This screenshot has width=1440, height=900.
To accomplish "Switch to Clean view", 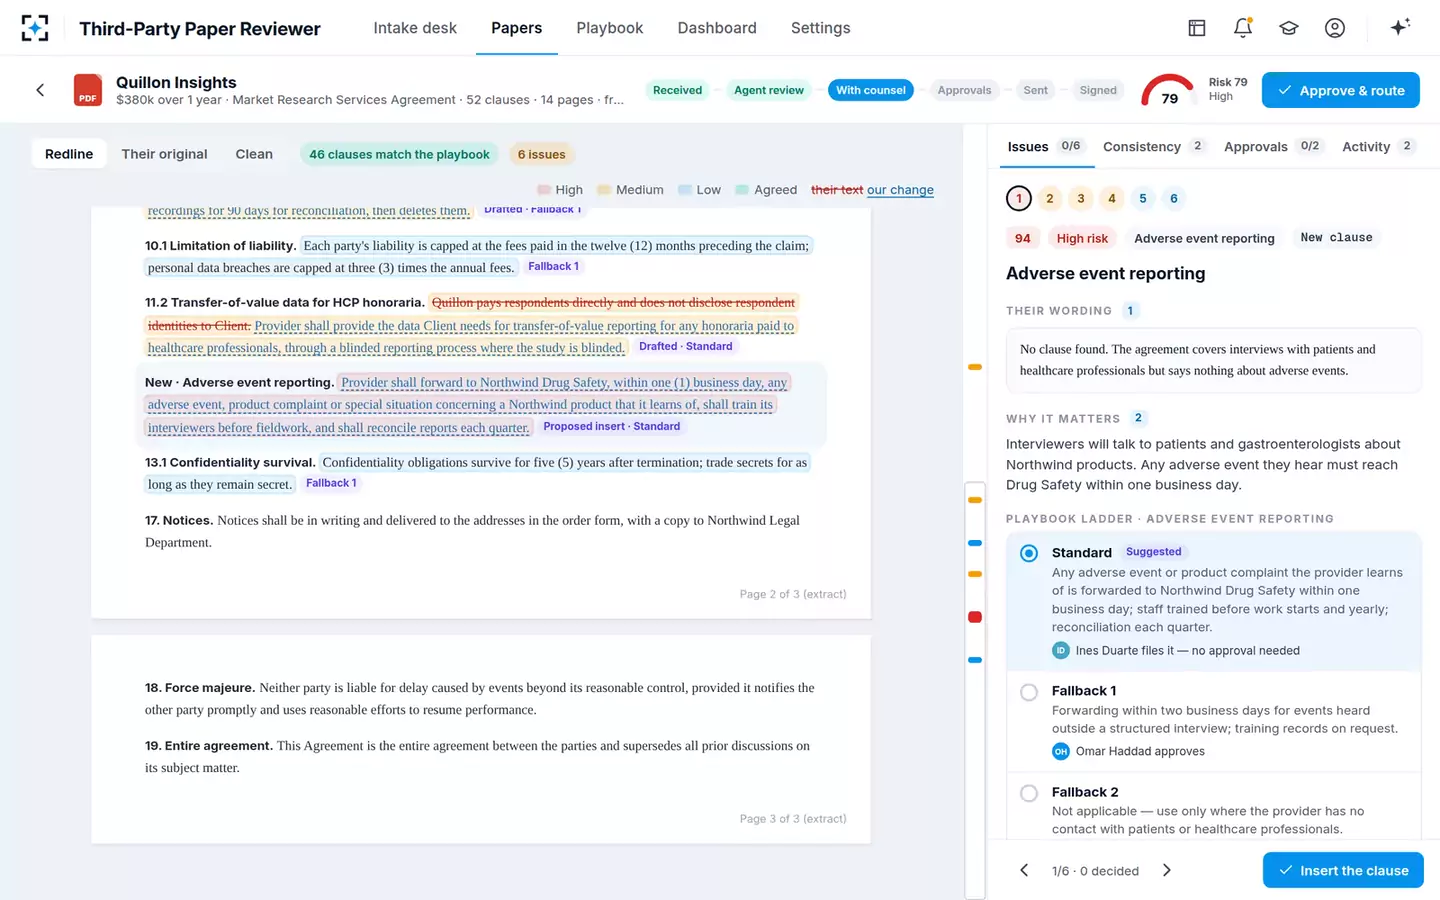I will [254, 154].
